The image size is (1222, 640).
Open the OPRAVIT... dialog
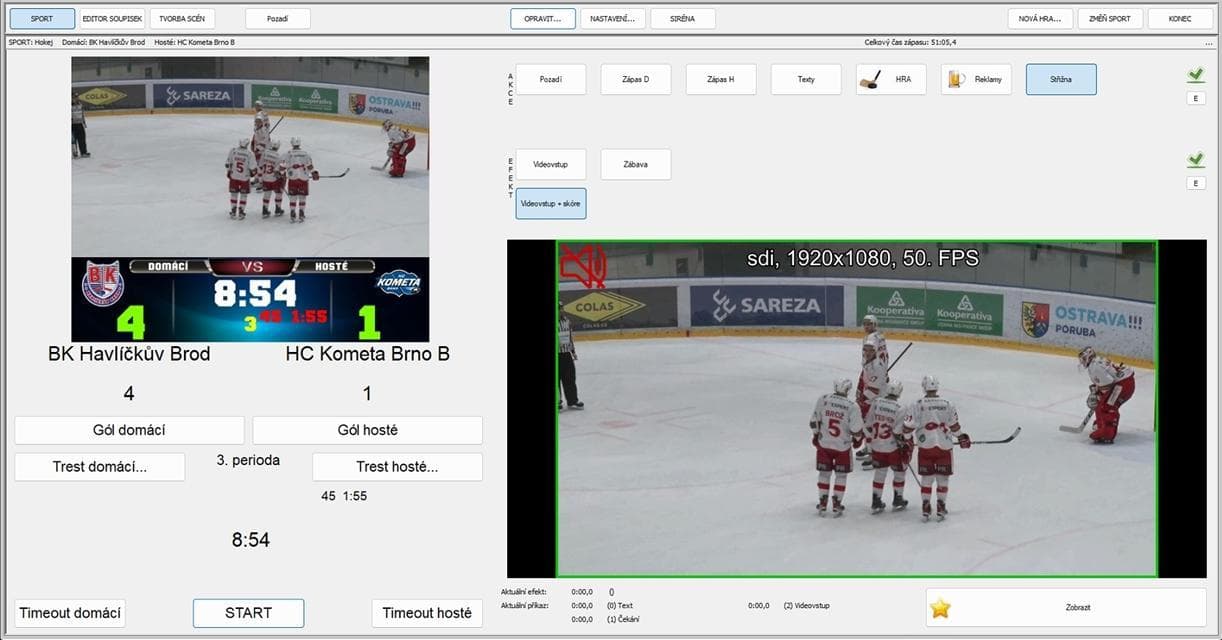point(543,18)
